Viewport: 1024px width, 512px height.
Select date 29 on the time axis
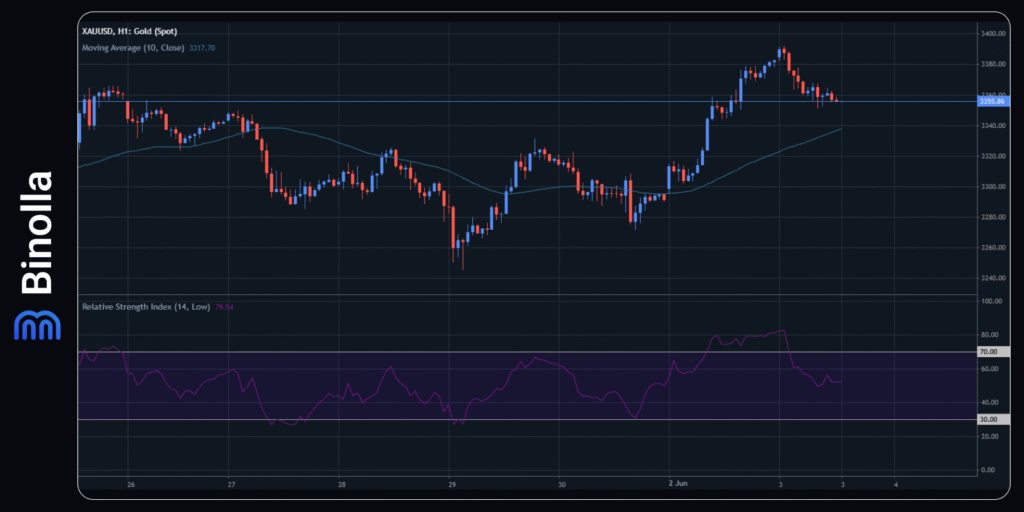(450, 484)
